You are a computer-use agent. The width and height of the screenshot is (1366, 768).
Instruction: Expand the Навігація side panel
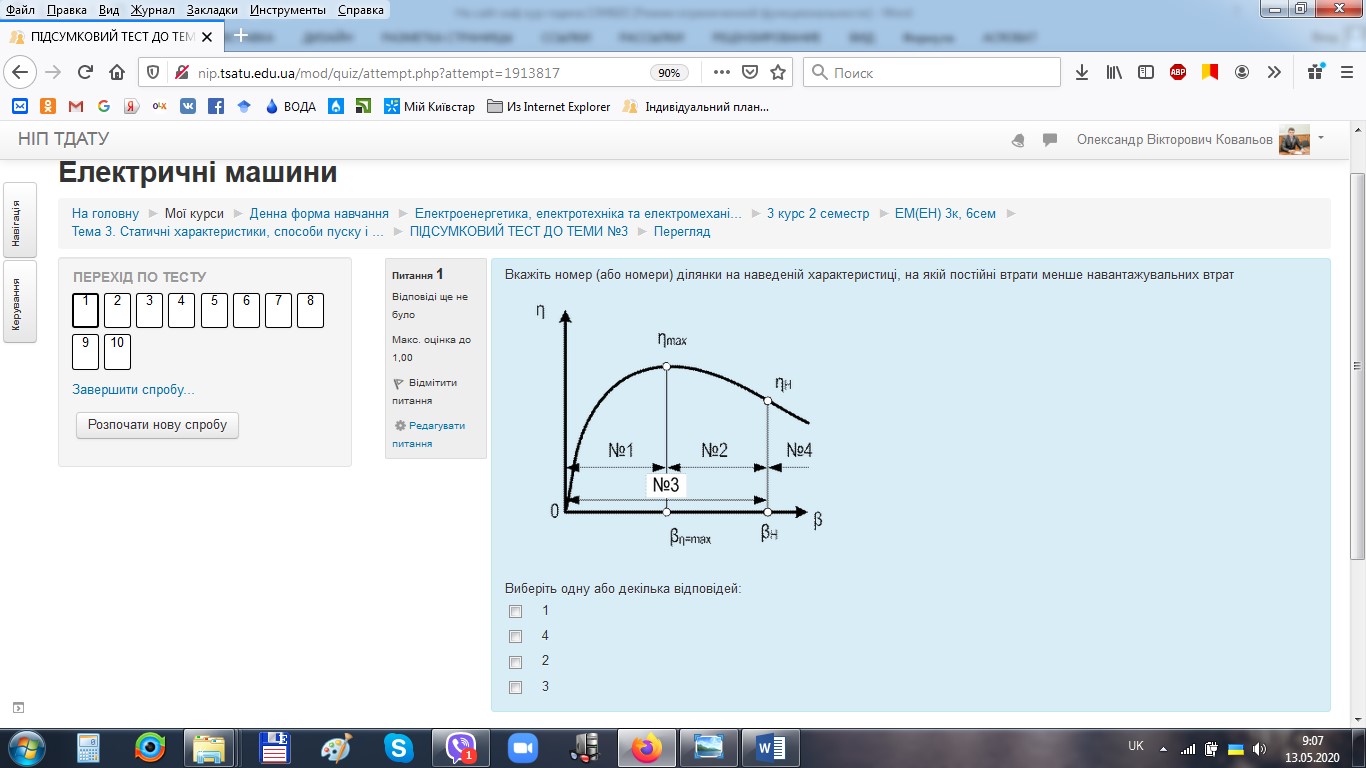point(19,220)
